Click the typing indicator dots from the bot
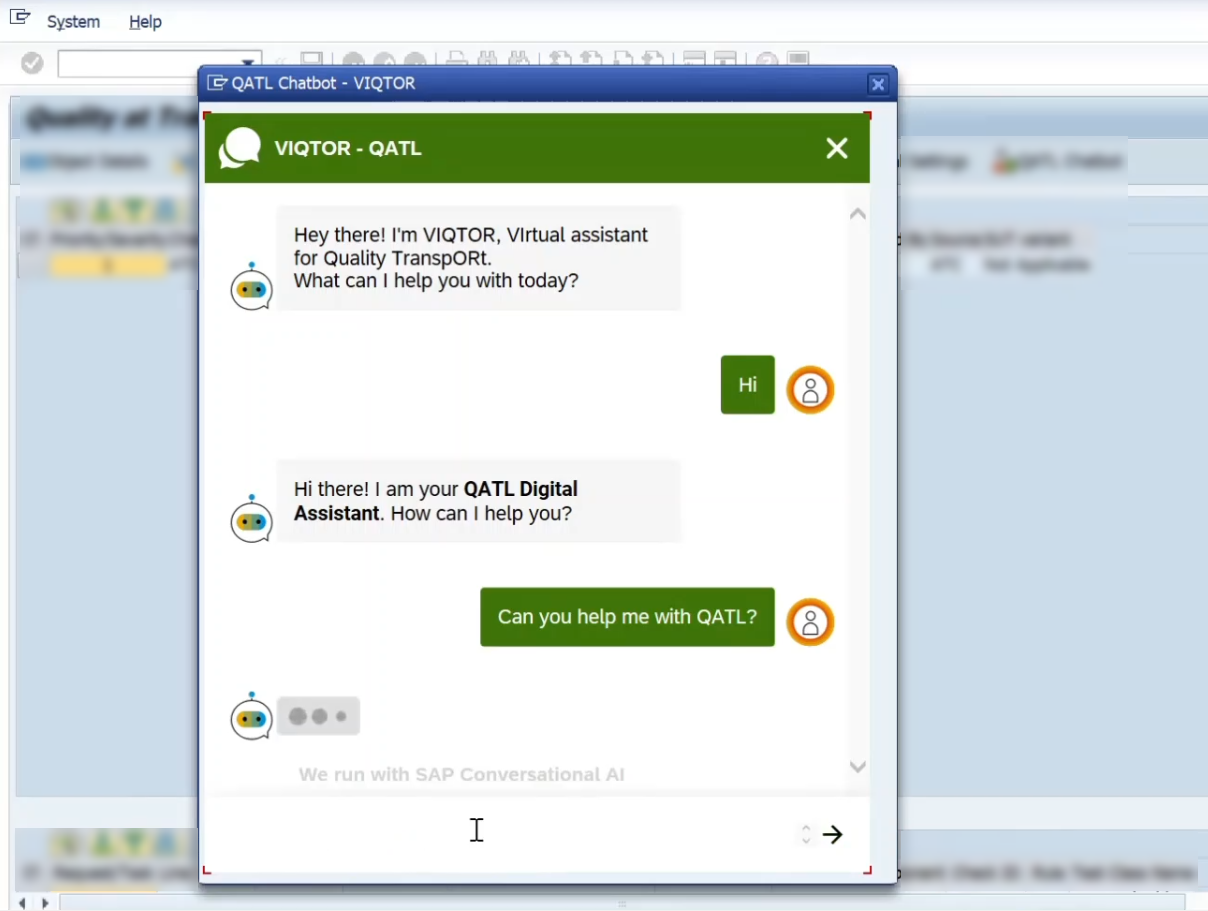The height and width of the screenshot is (911, 1208). click(x=318, y=715)
